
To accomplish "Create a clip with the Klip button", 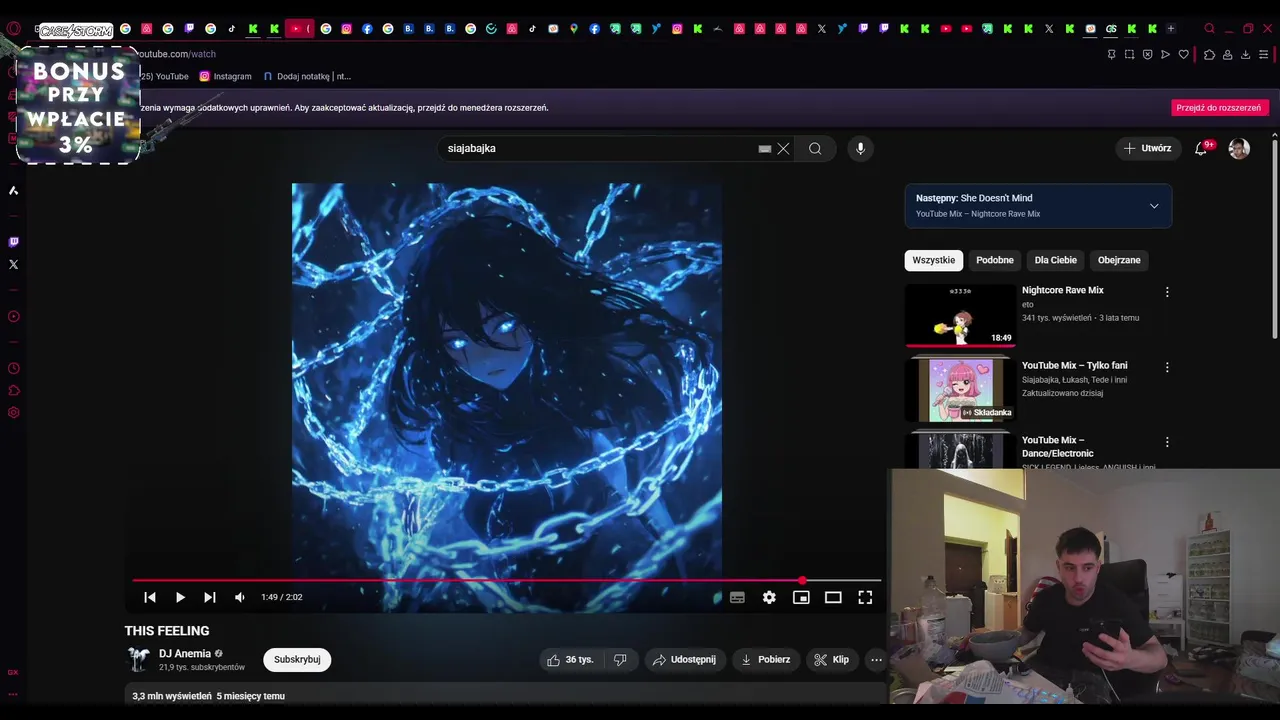I will [x=832, y=660].
